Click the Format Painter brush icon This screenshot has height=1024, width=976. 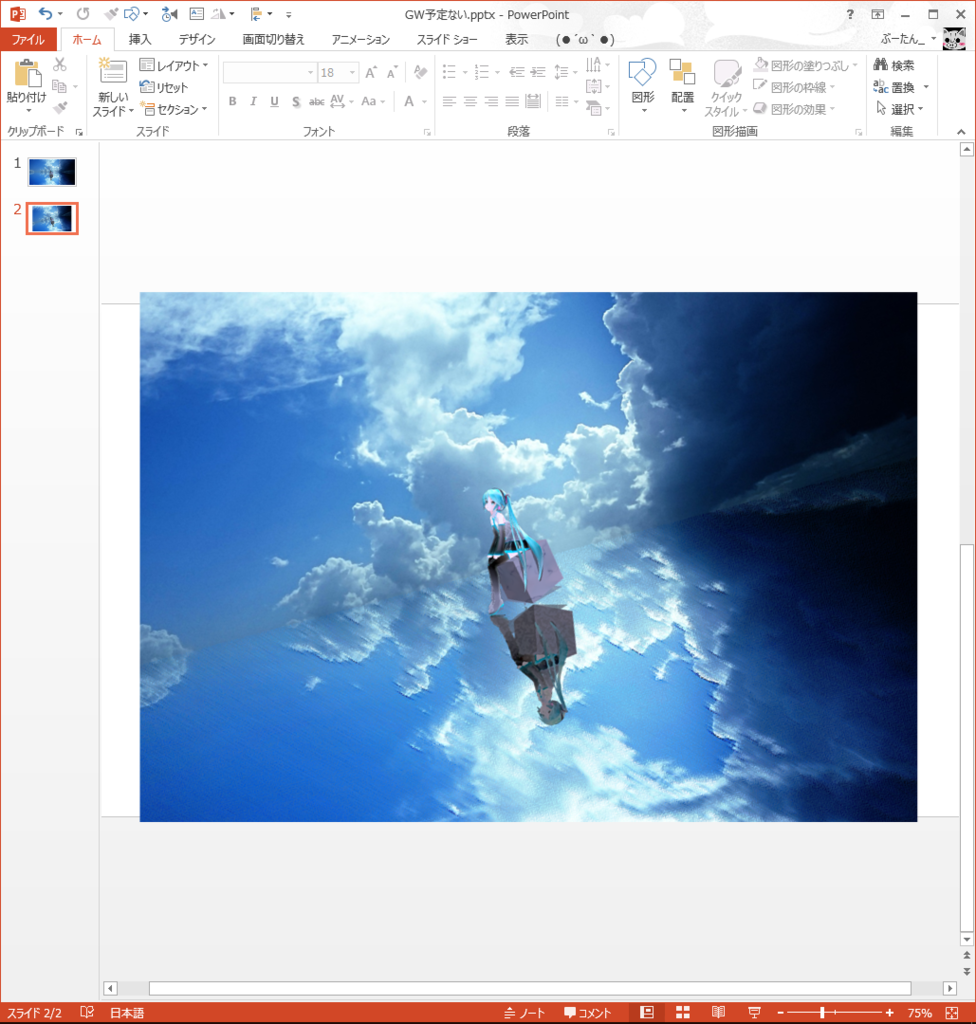coord(59,108)
